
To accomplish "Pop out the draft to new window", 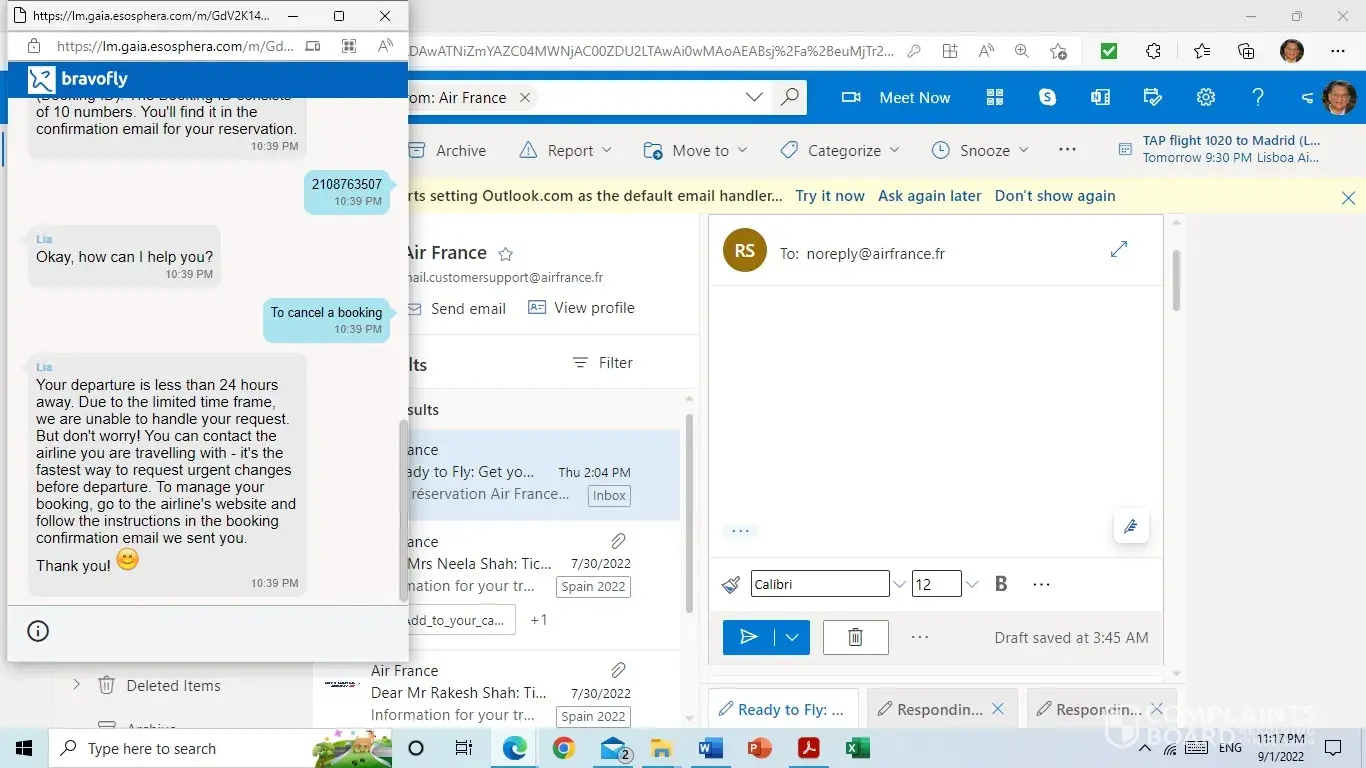I will point(1119,249).
